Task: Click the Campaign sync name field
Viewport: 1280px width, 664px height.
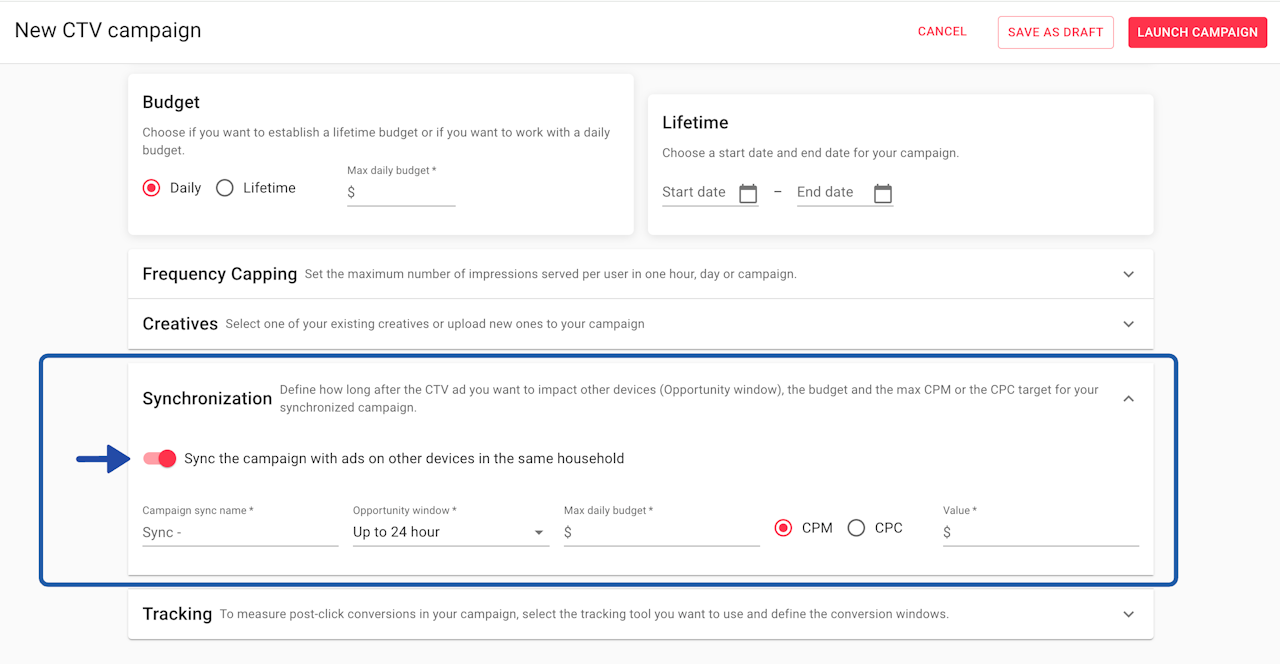Action: pyautogui.click(x=240, y=532)
